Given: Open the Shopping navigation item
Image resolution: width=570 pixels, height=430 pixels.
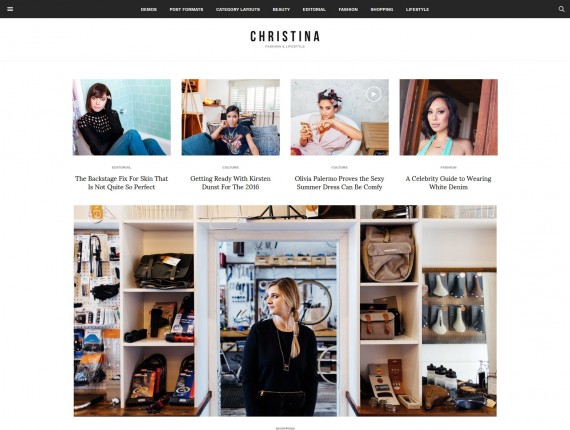Looking at the screenshot, I should [x=382, y=9].
